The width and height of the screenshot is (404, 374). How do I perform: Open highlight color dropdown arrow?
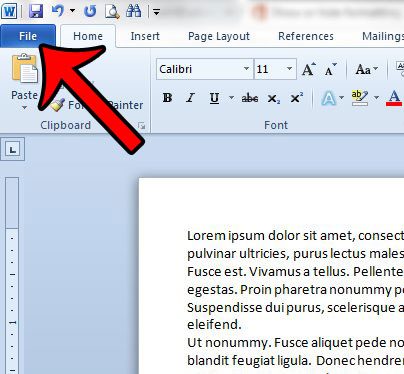click(x=376, y=98)
